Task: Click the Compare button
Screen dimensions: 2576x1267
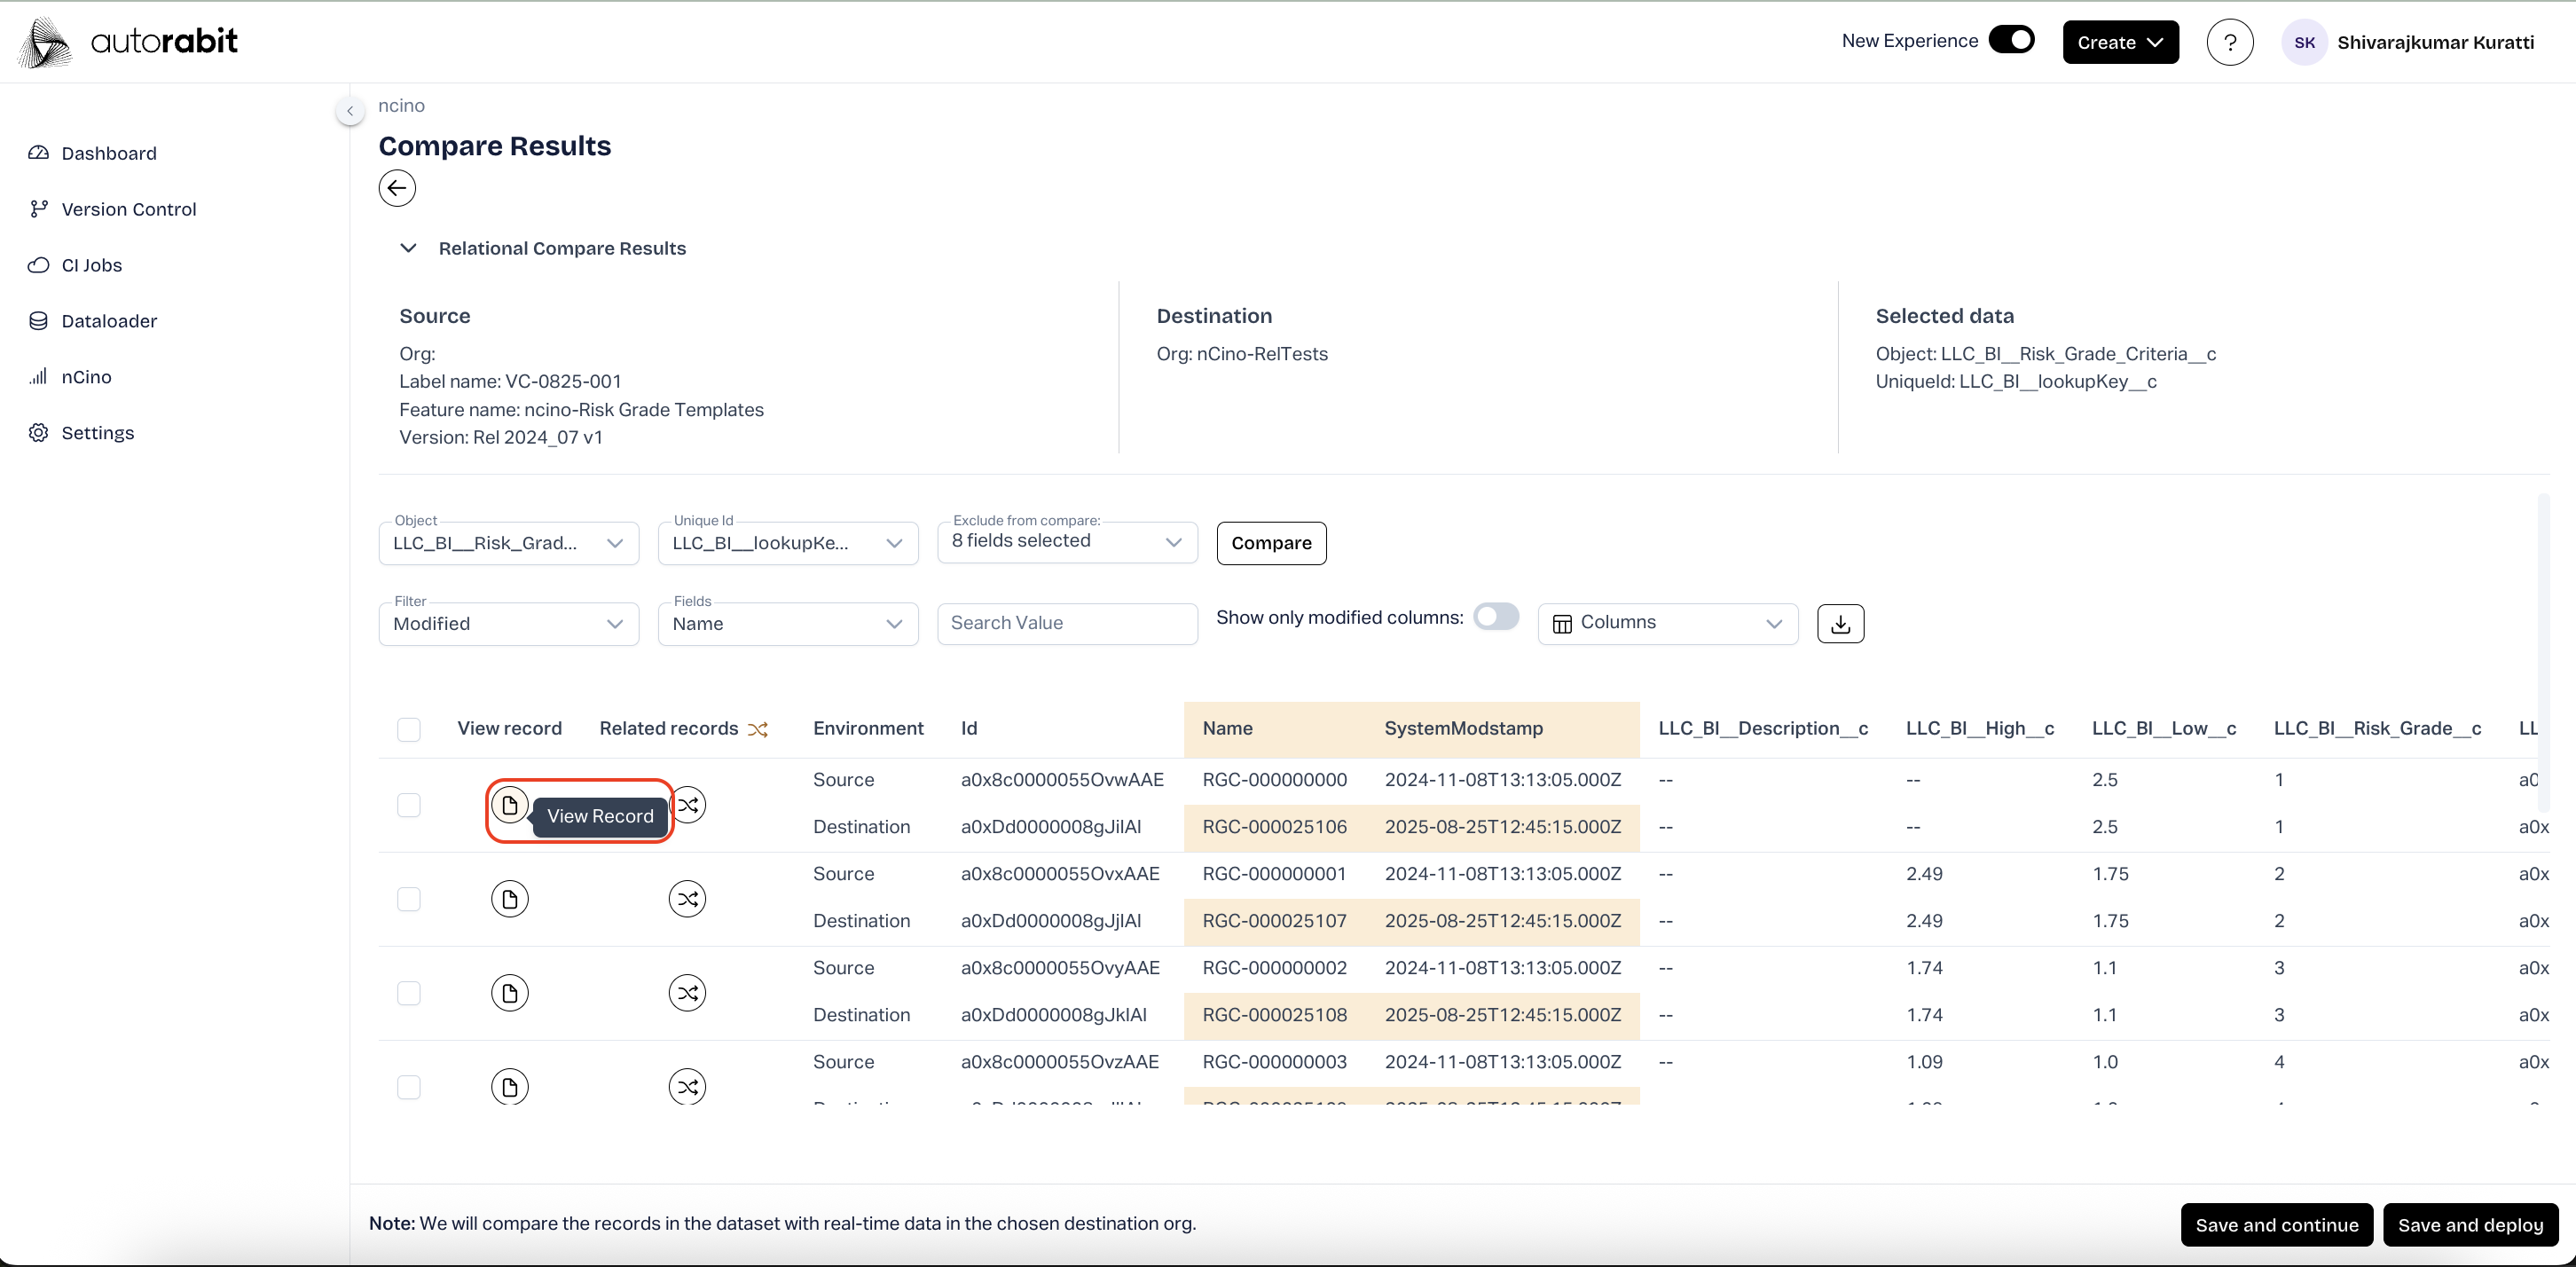Action: click(x=1271, y=543)
